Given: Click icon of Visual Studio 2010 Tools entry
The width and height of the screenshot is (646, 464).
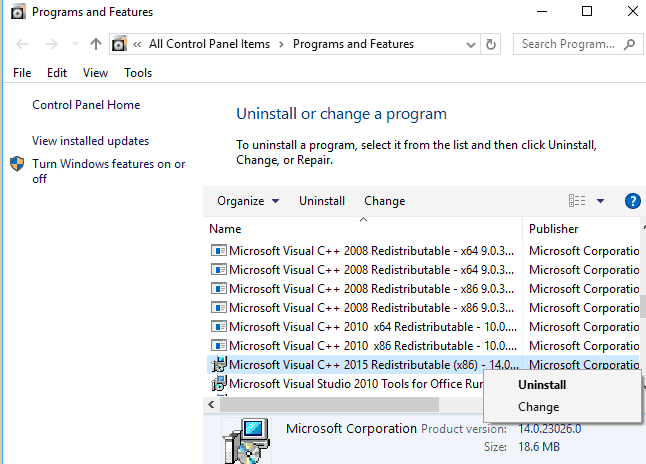Looking at the screenshot, I should point(219,383).
